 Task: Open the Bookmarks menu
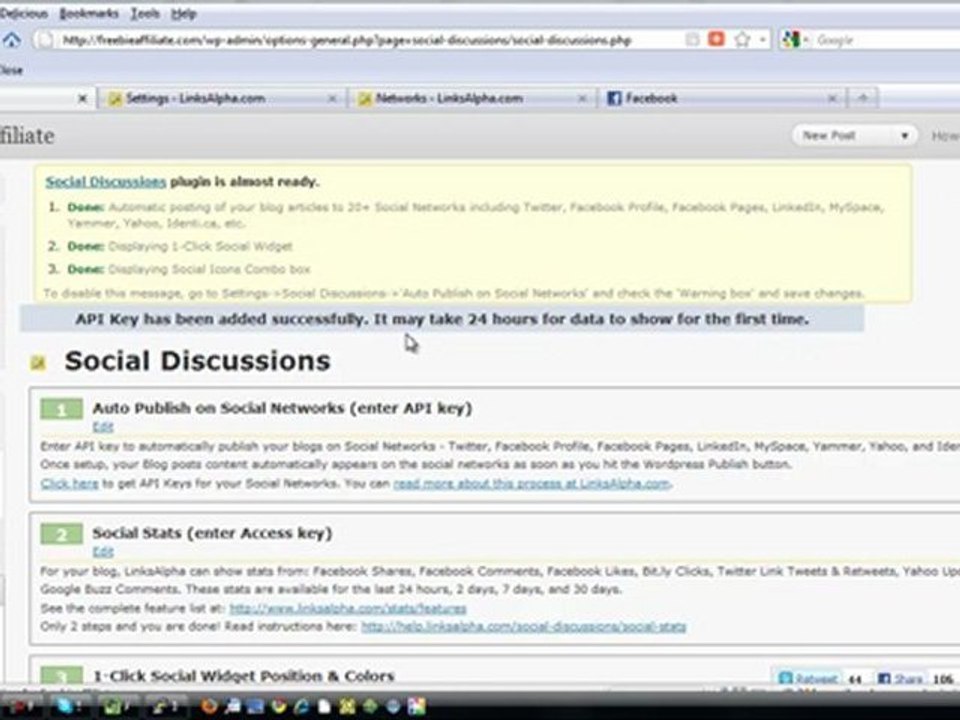click(x=89, y=13)
